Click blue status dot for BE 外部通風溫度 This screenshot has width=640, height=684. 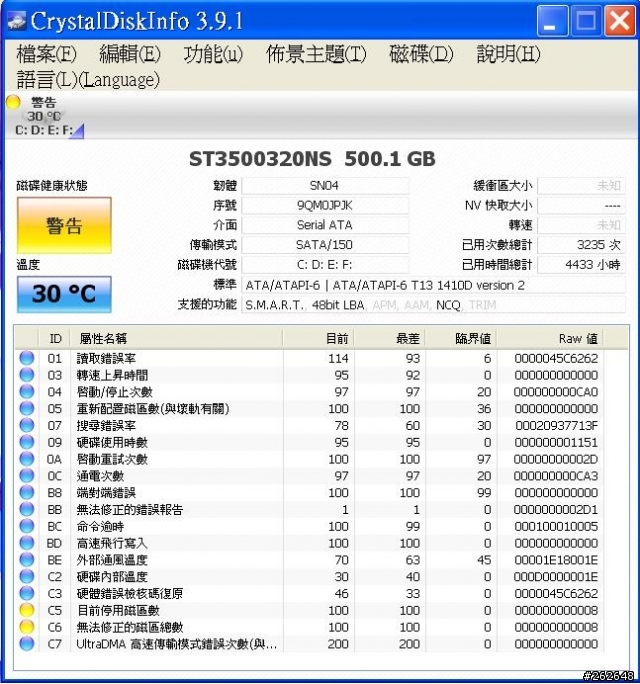click(27, 560)
